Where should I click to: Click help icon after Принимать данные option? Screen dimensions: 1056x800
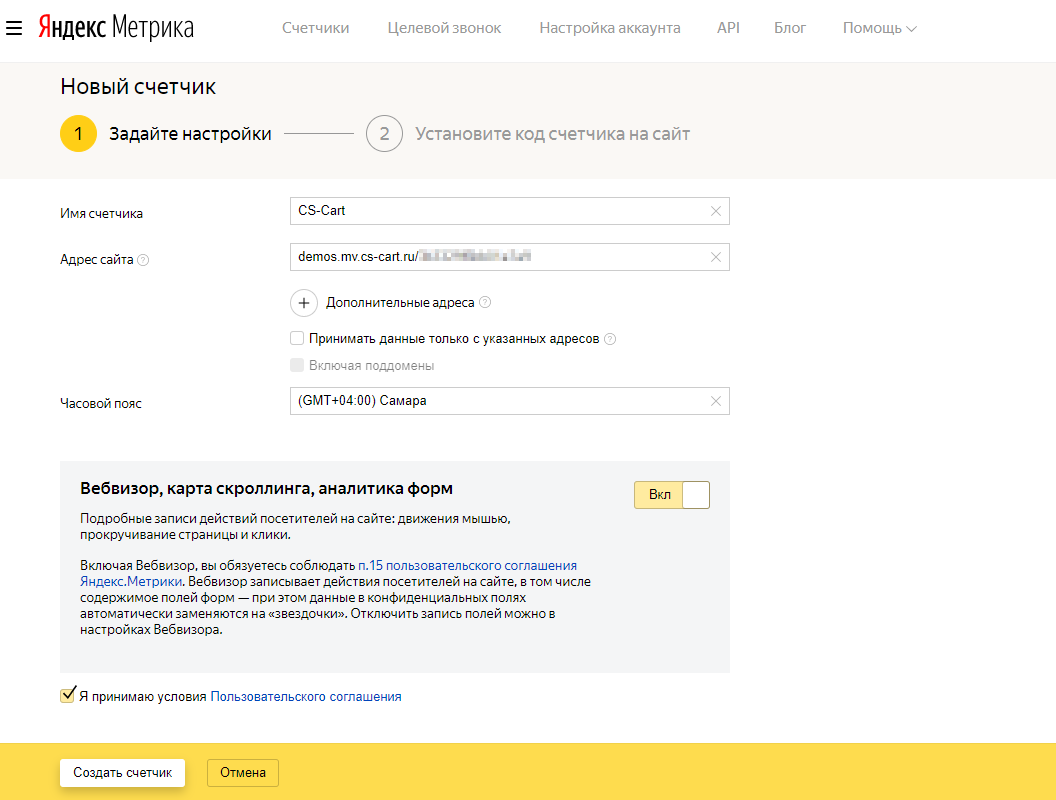[x=610, y=339]
